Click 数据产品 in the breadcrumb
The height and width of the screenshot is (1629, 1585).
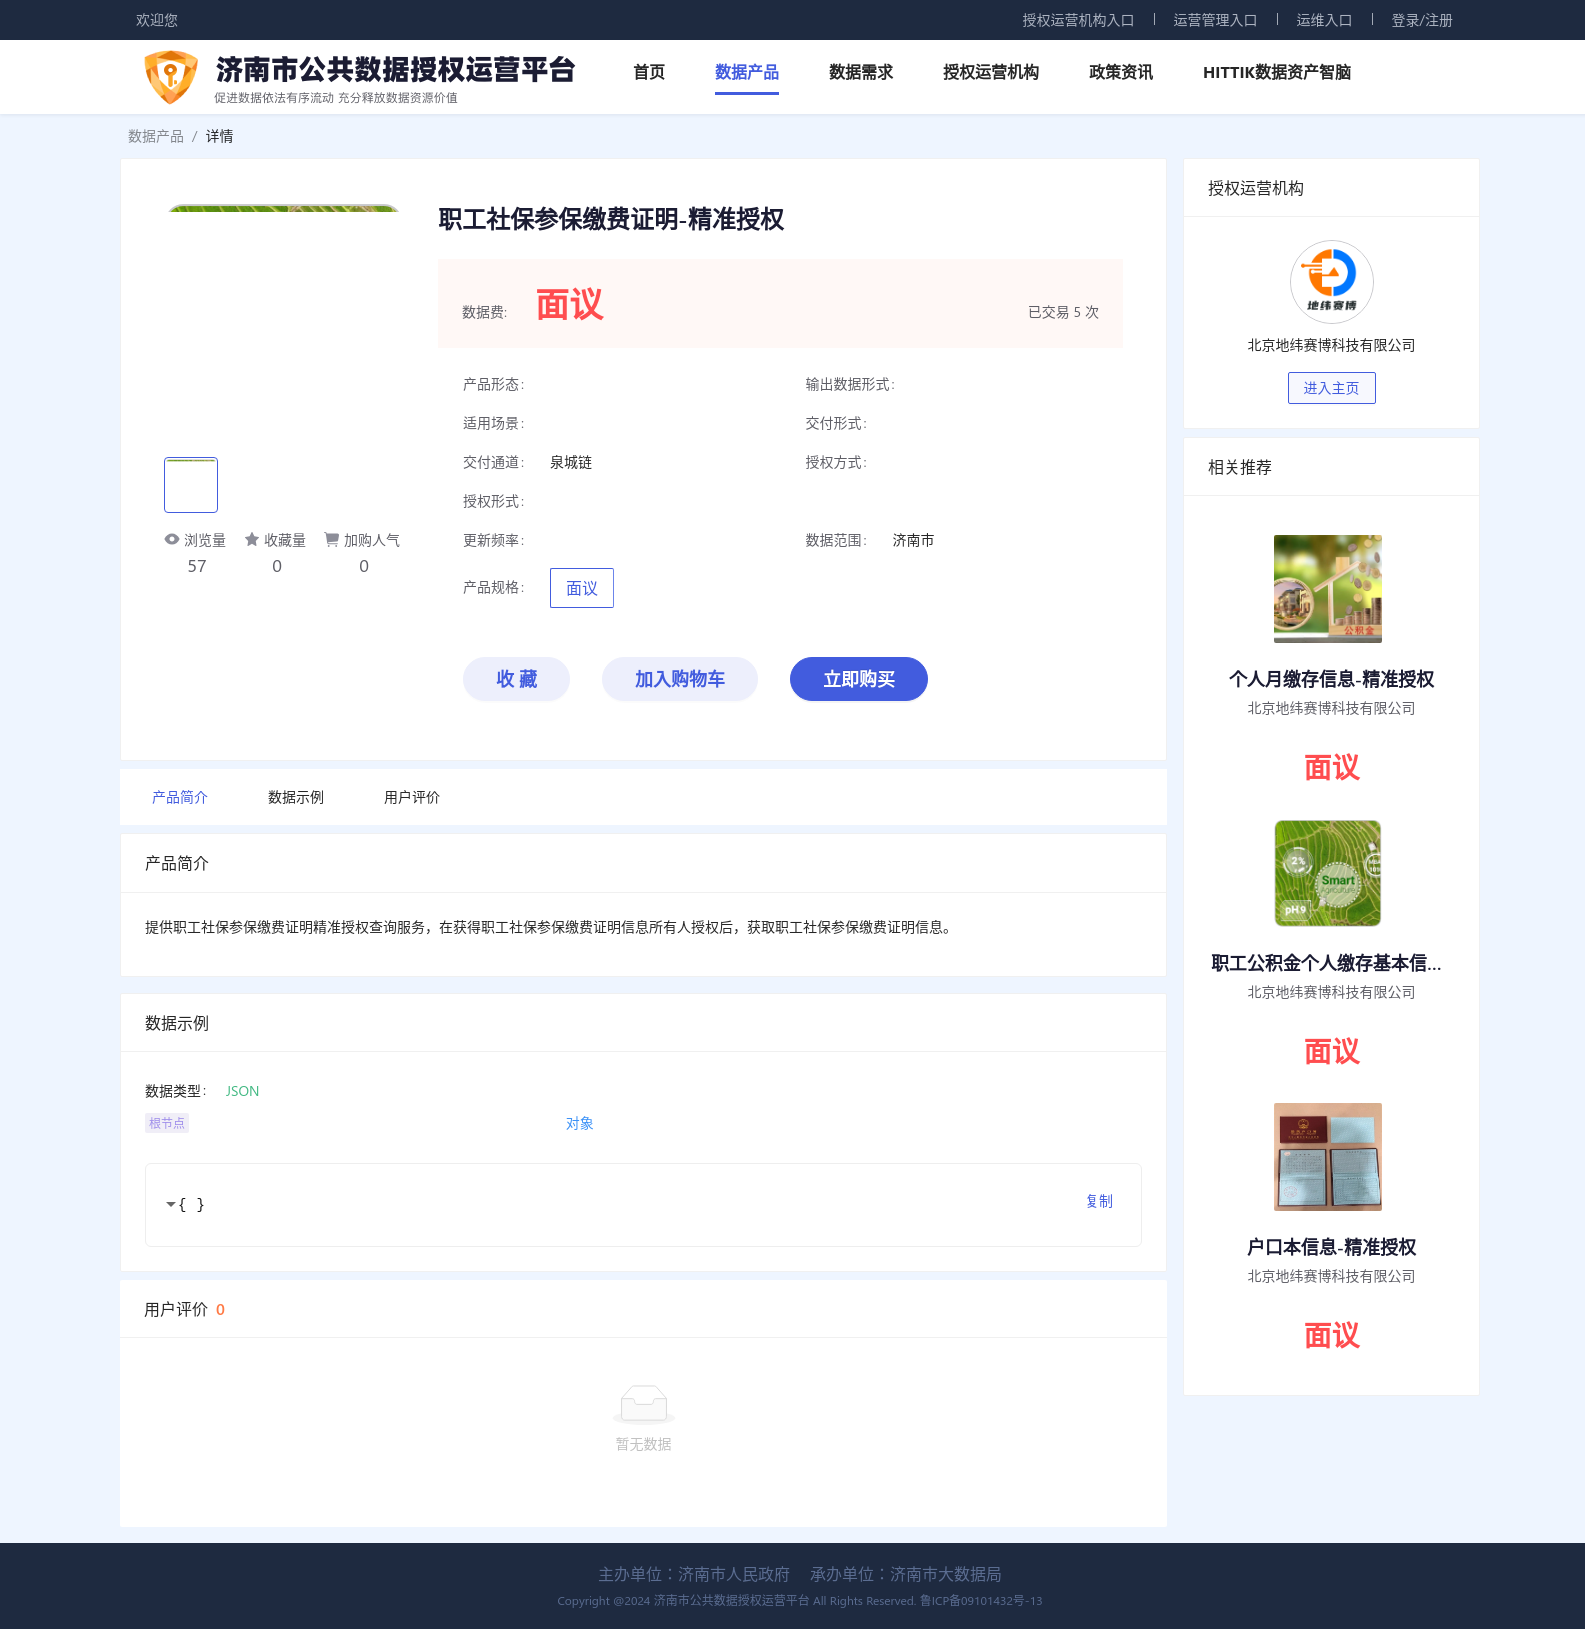click(x=156, y=136)
